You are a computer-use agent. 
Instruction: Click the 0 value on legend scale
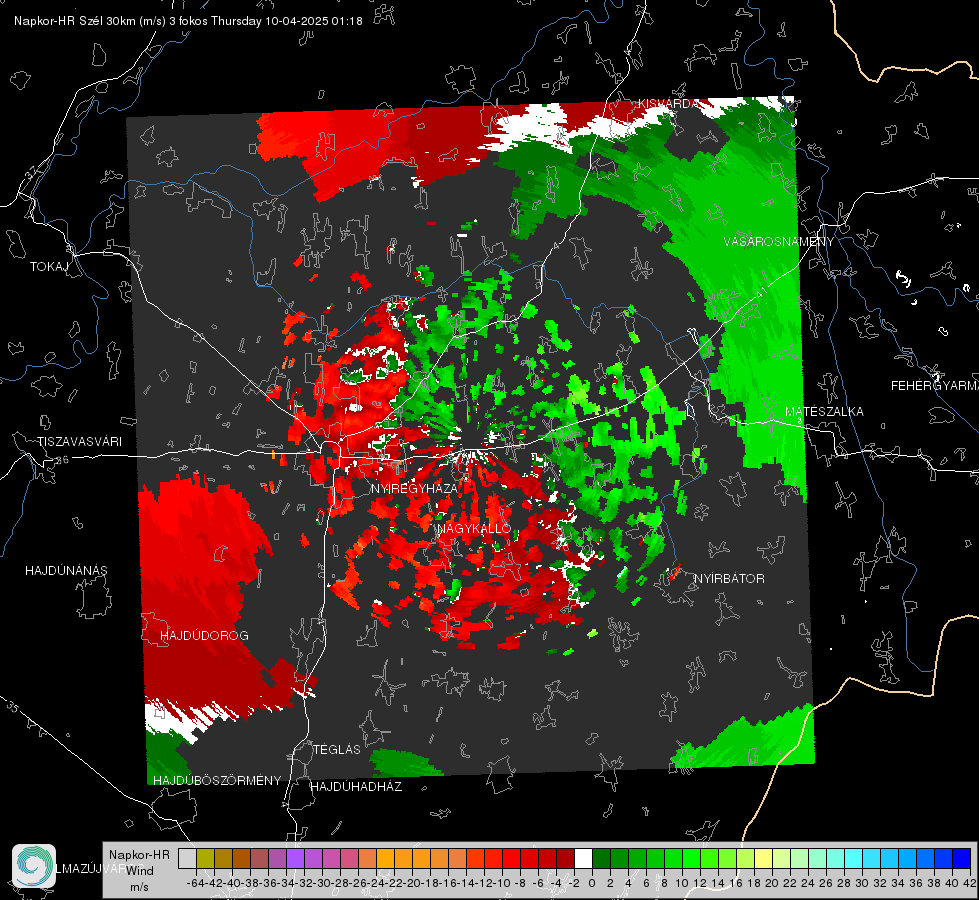click(x=592, y=883)
